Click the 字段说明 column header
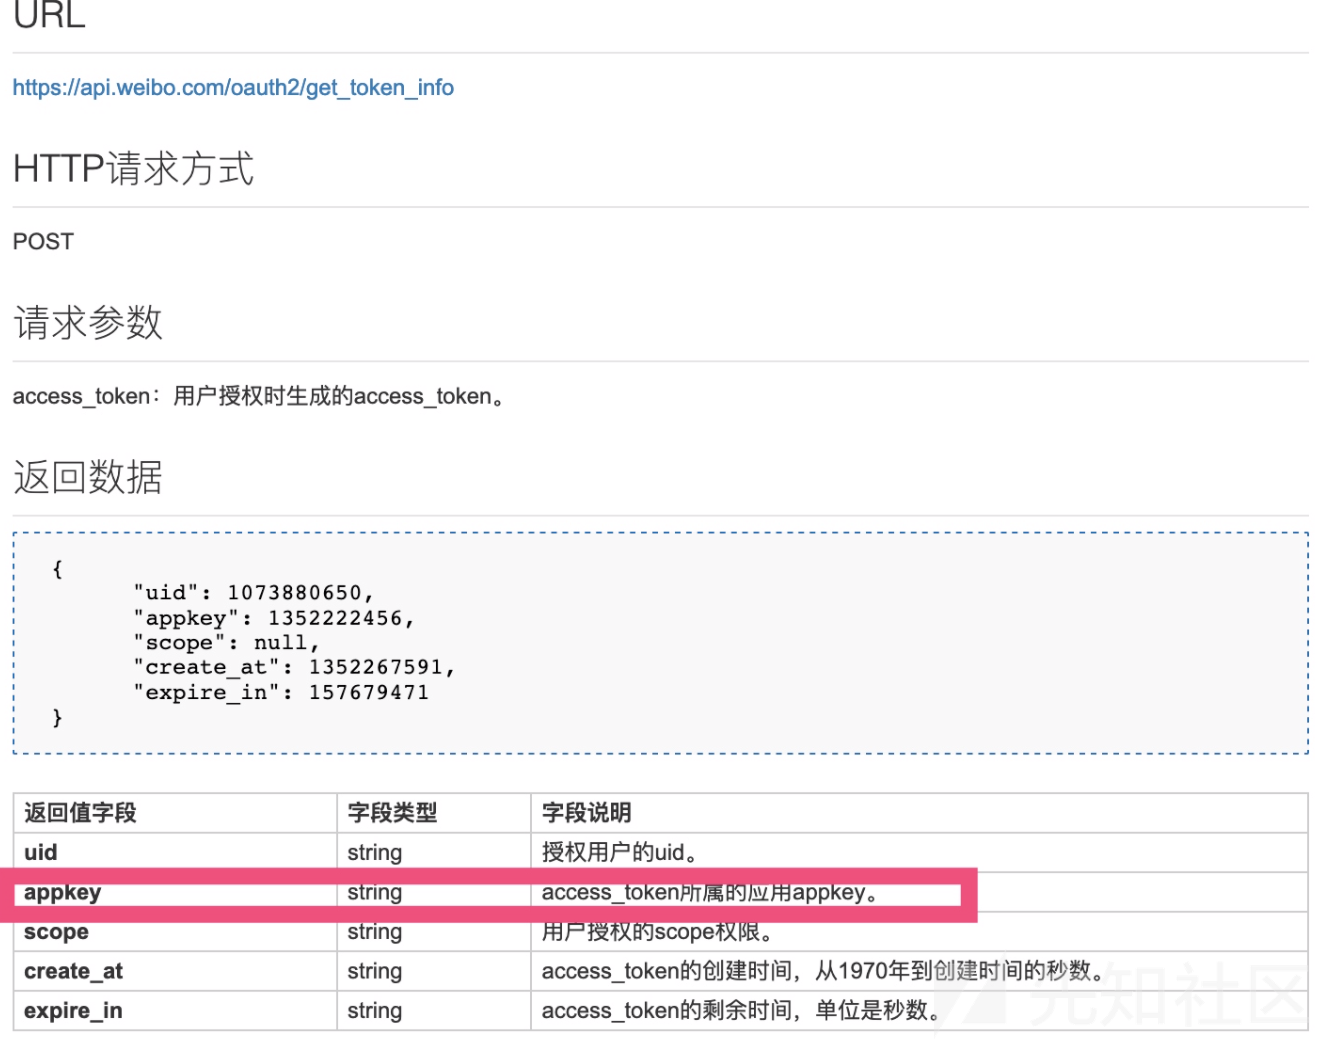 pos(919,813)
